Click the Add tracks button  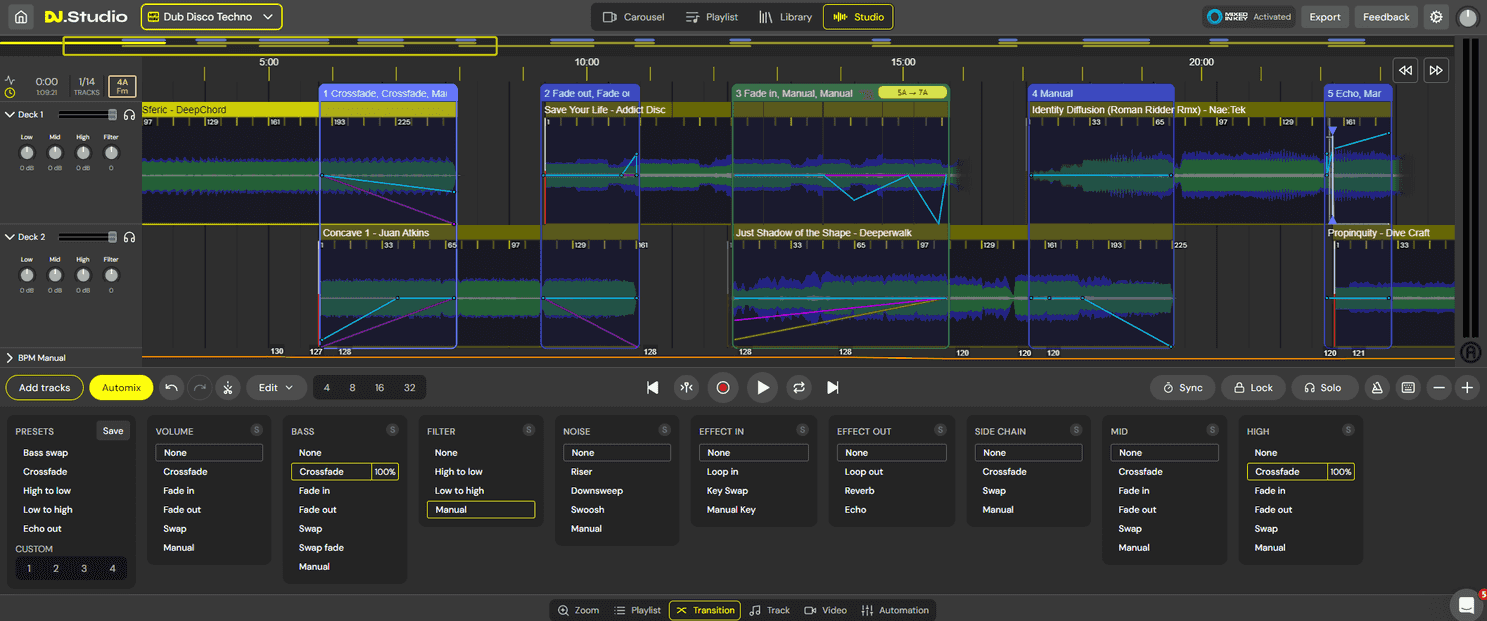tap(44, 387)
